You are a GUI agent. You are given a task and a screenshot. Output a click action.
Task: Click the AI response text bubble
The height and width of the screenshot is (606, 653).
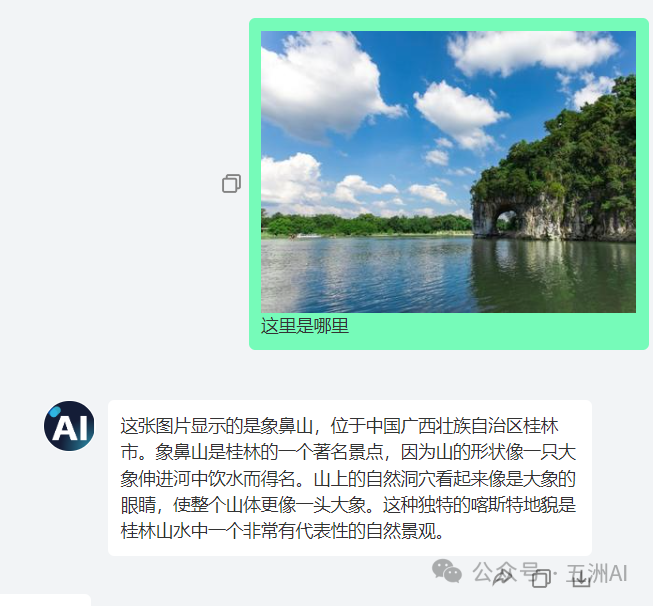[350, 478]
